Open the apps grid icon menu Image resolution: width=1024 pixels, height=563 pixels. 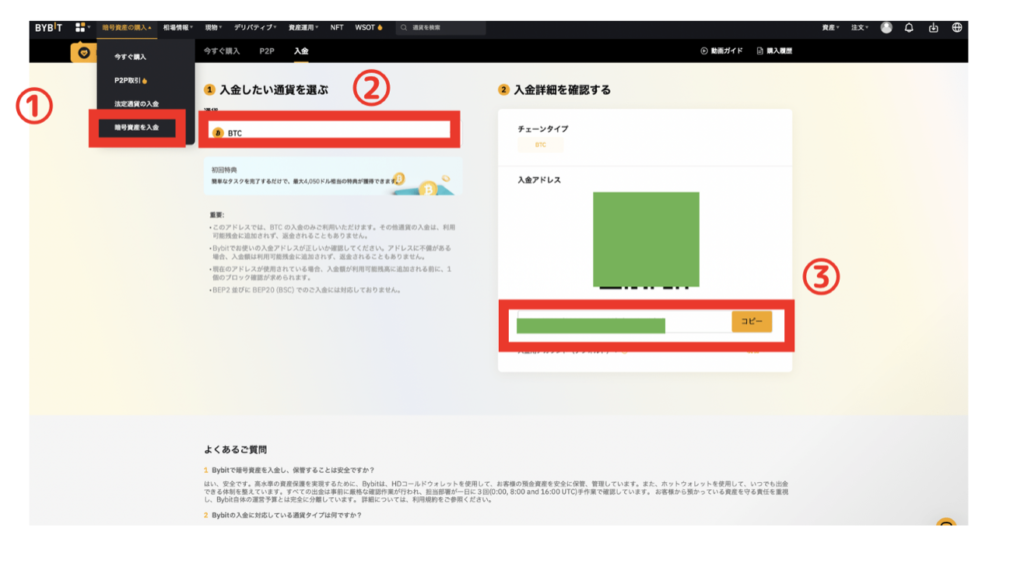[80, 28]
